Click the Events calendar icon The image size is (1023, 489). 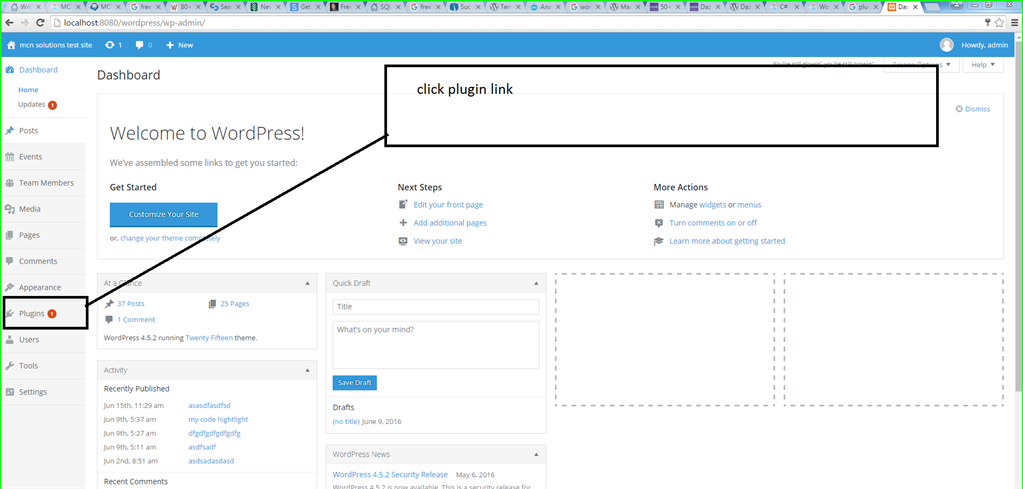(x=10, y=156)
